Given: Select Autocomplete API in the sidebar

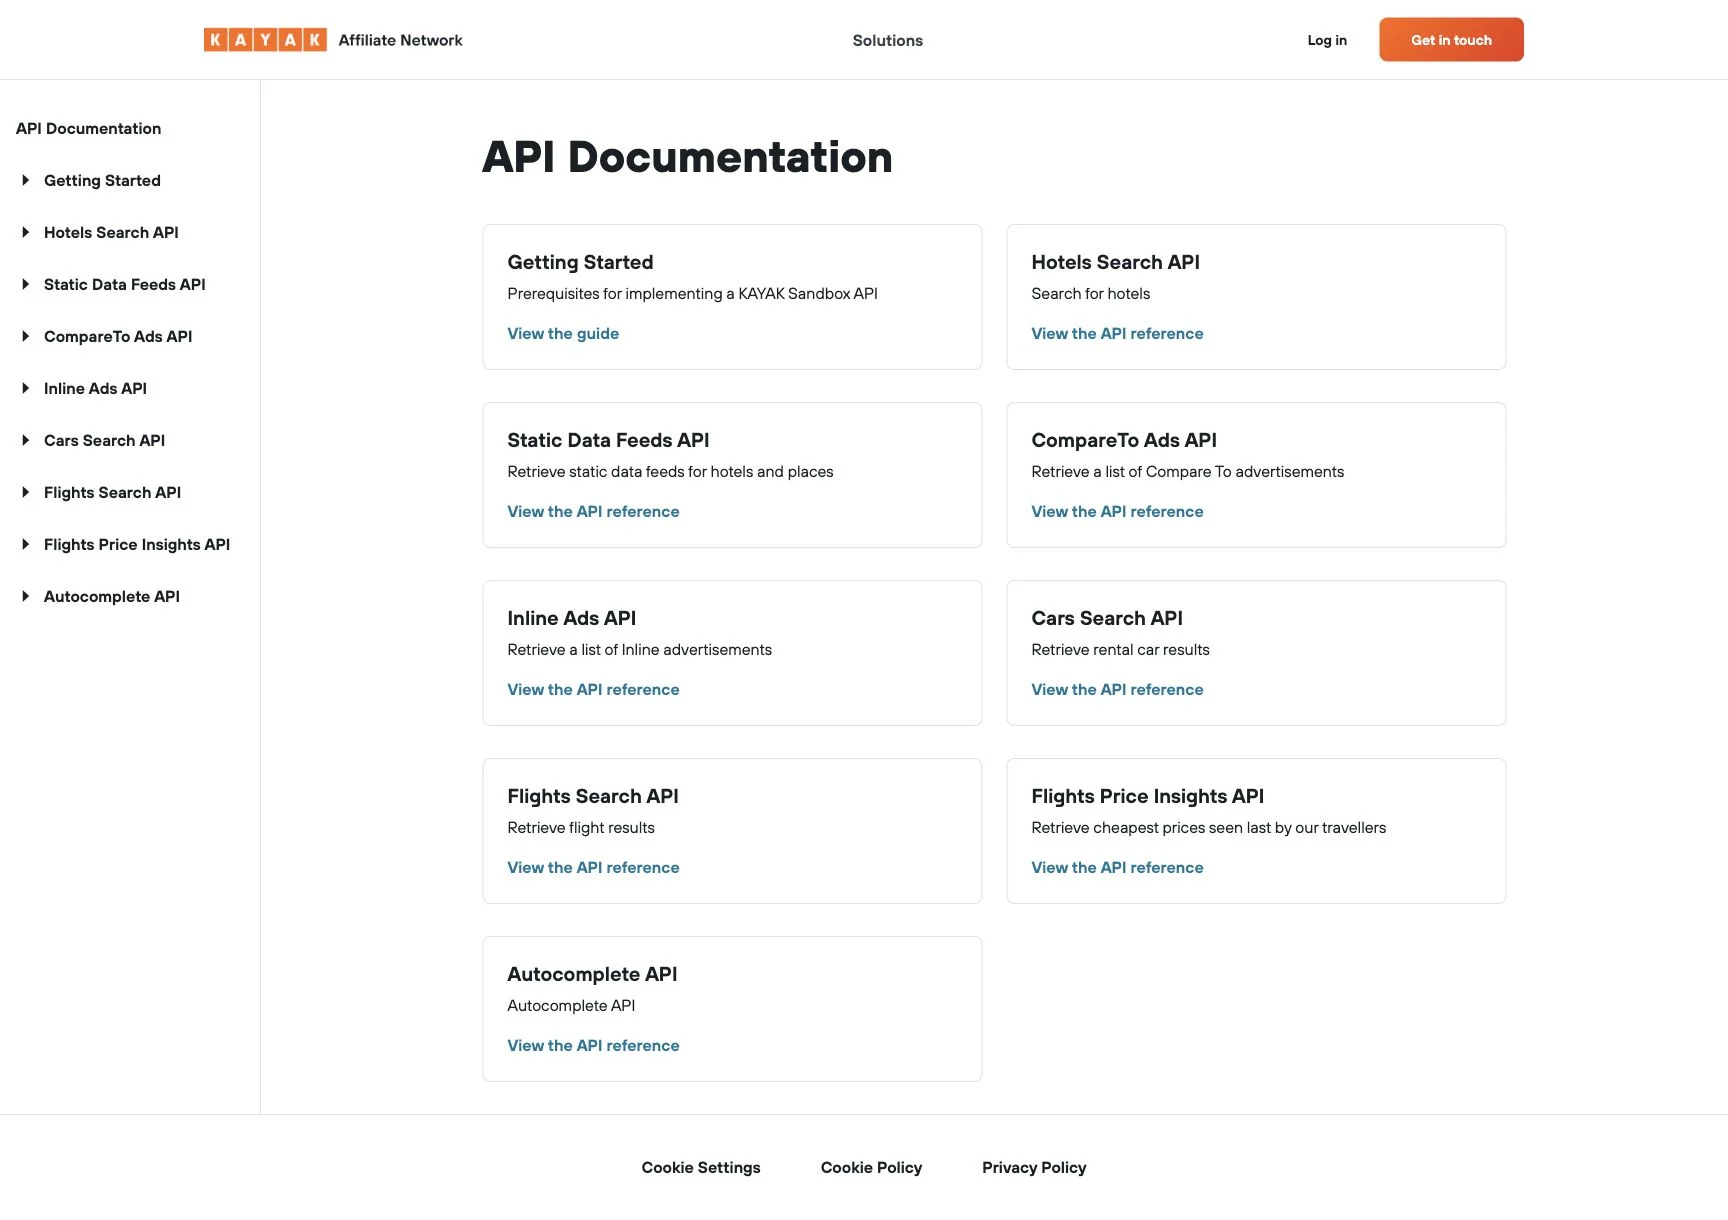Looking at the screenshot, I should pos(112,596).
